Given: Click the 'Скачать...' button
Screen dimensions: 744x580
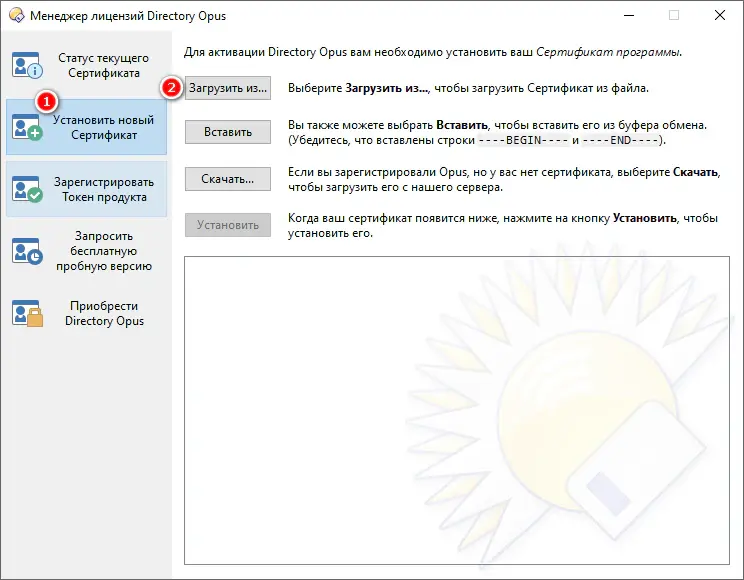Looking at the screenshot, I should [x=228, y=179].
